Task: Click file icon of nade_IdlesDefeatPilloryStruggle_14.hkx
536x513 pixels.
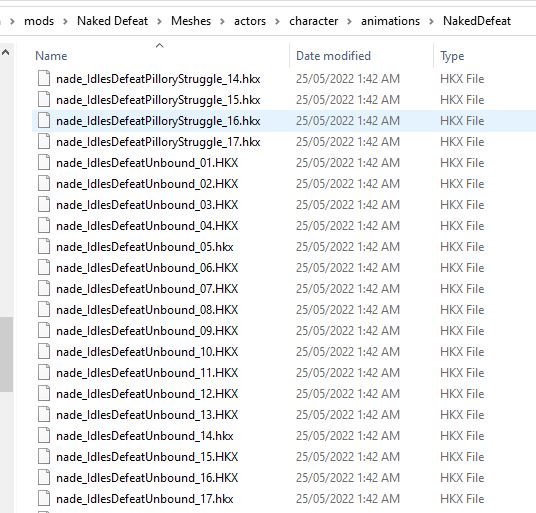Action: pyautogui.click(x=44, y=79)
